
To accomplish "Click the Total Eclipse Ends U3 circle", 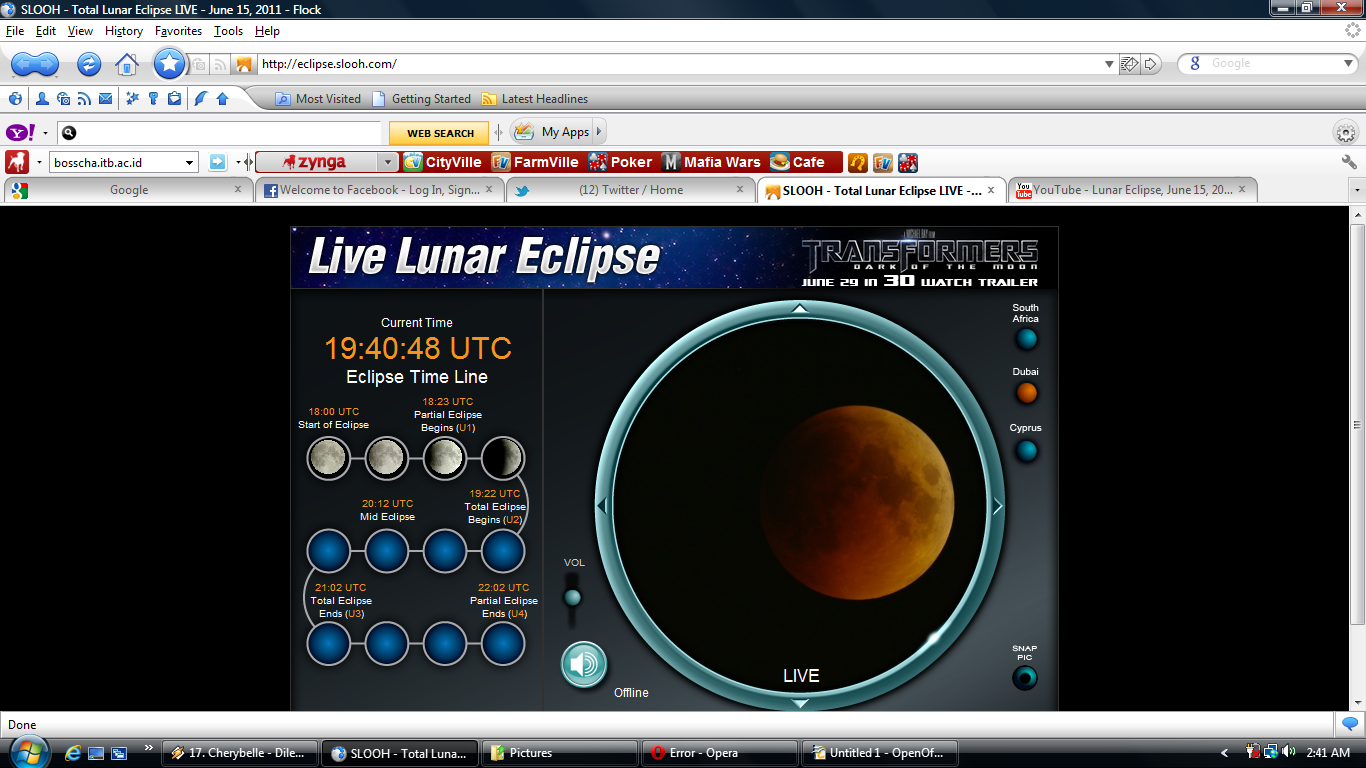I will (328, 644).
